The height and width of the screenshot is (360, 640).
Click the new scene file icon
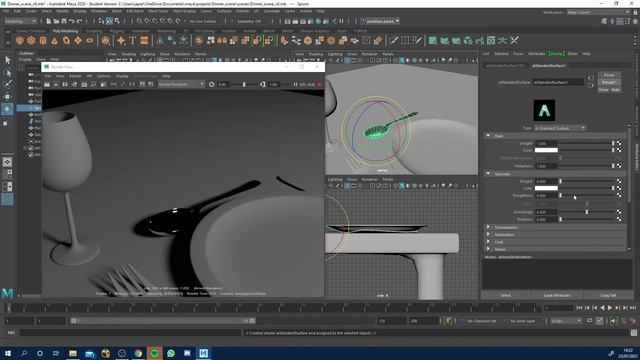(49, 21)
